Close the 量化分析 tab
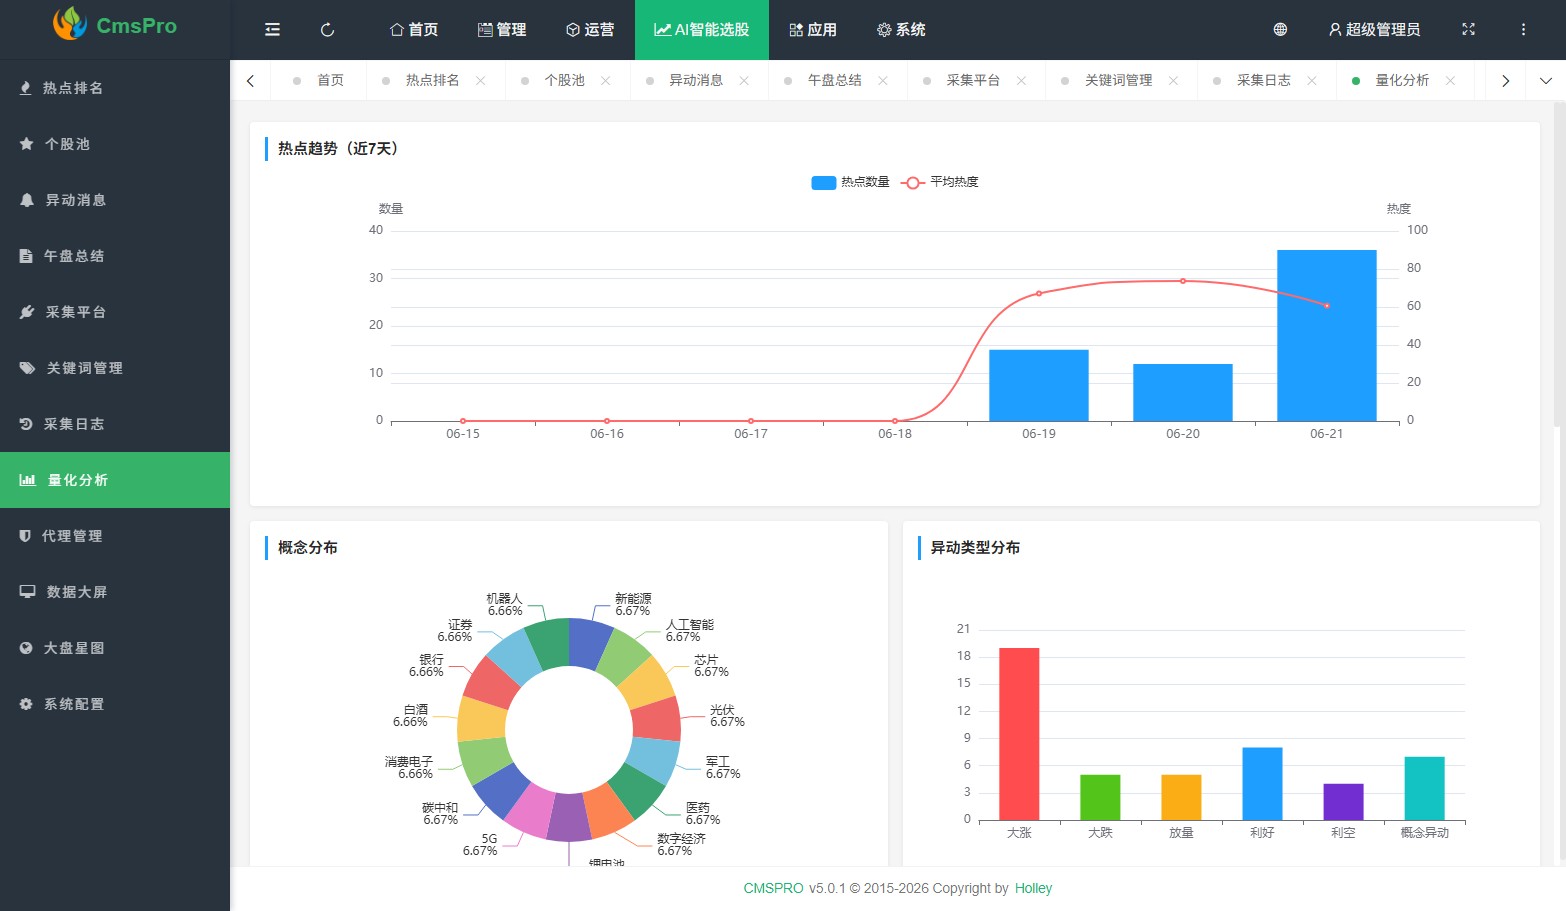This screenshot has height=911, width=1566. pyautogui.click(x=1450, y=81)
